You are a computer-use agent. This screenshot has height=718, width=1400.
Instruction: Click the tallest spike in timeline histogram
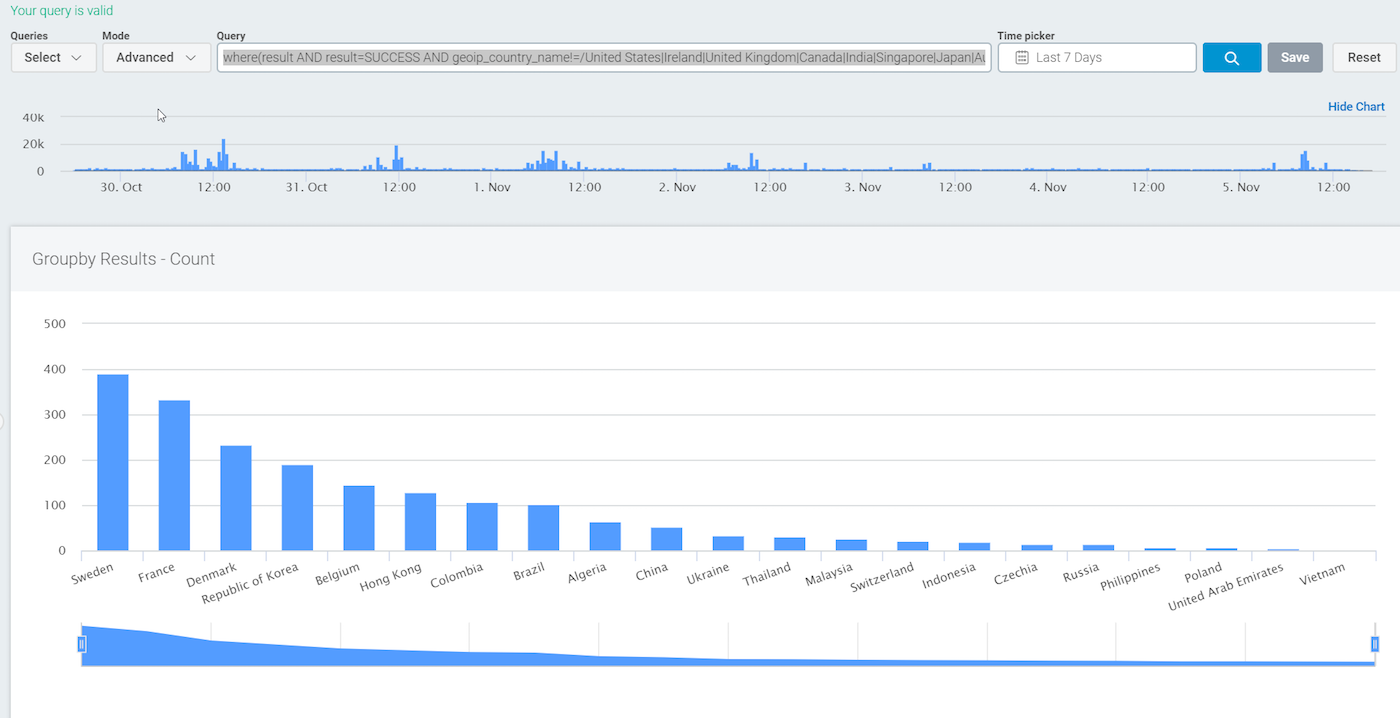pos(223,156)
